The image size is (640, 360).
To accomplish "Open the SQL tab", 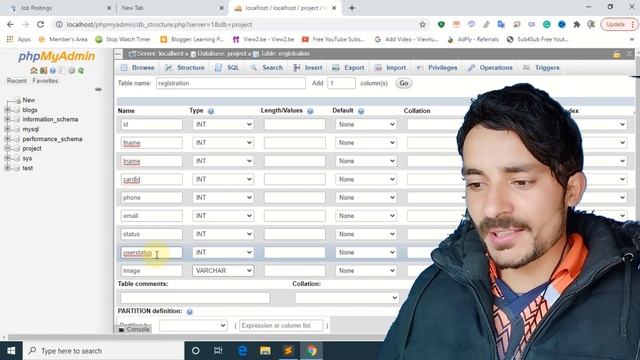I will point(228,68).
